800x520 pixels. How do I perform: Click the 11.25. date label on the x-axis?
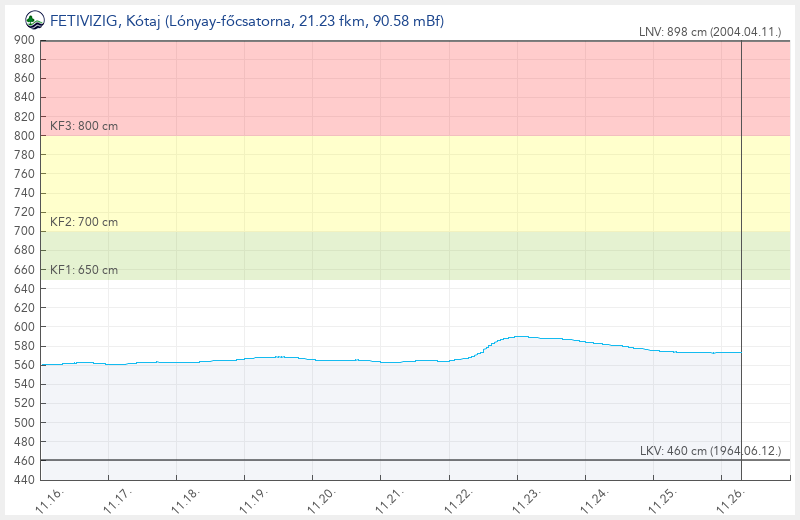click(x=662, y=499)
